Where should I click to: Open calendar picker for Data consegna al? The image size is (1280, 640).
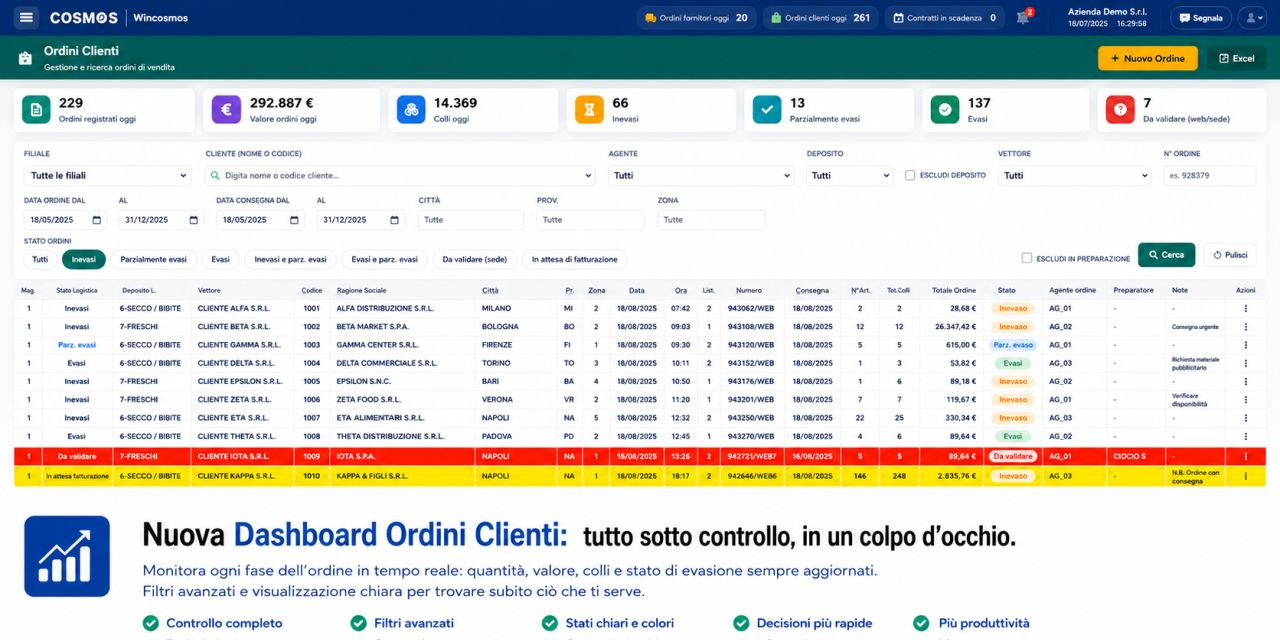point(394,220)
